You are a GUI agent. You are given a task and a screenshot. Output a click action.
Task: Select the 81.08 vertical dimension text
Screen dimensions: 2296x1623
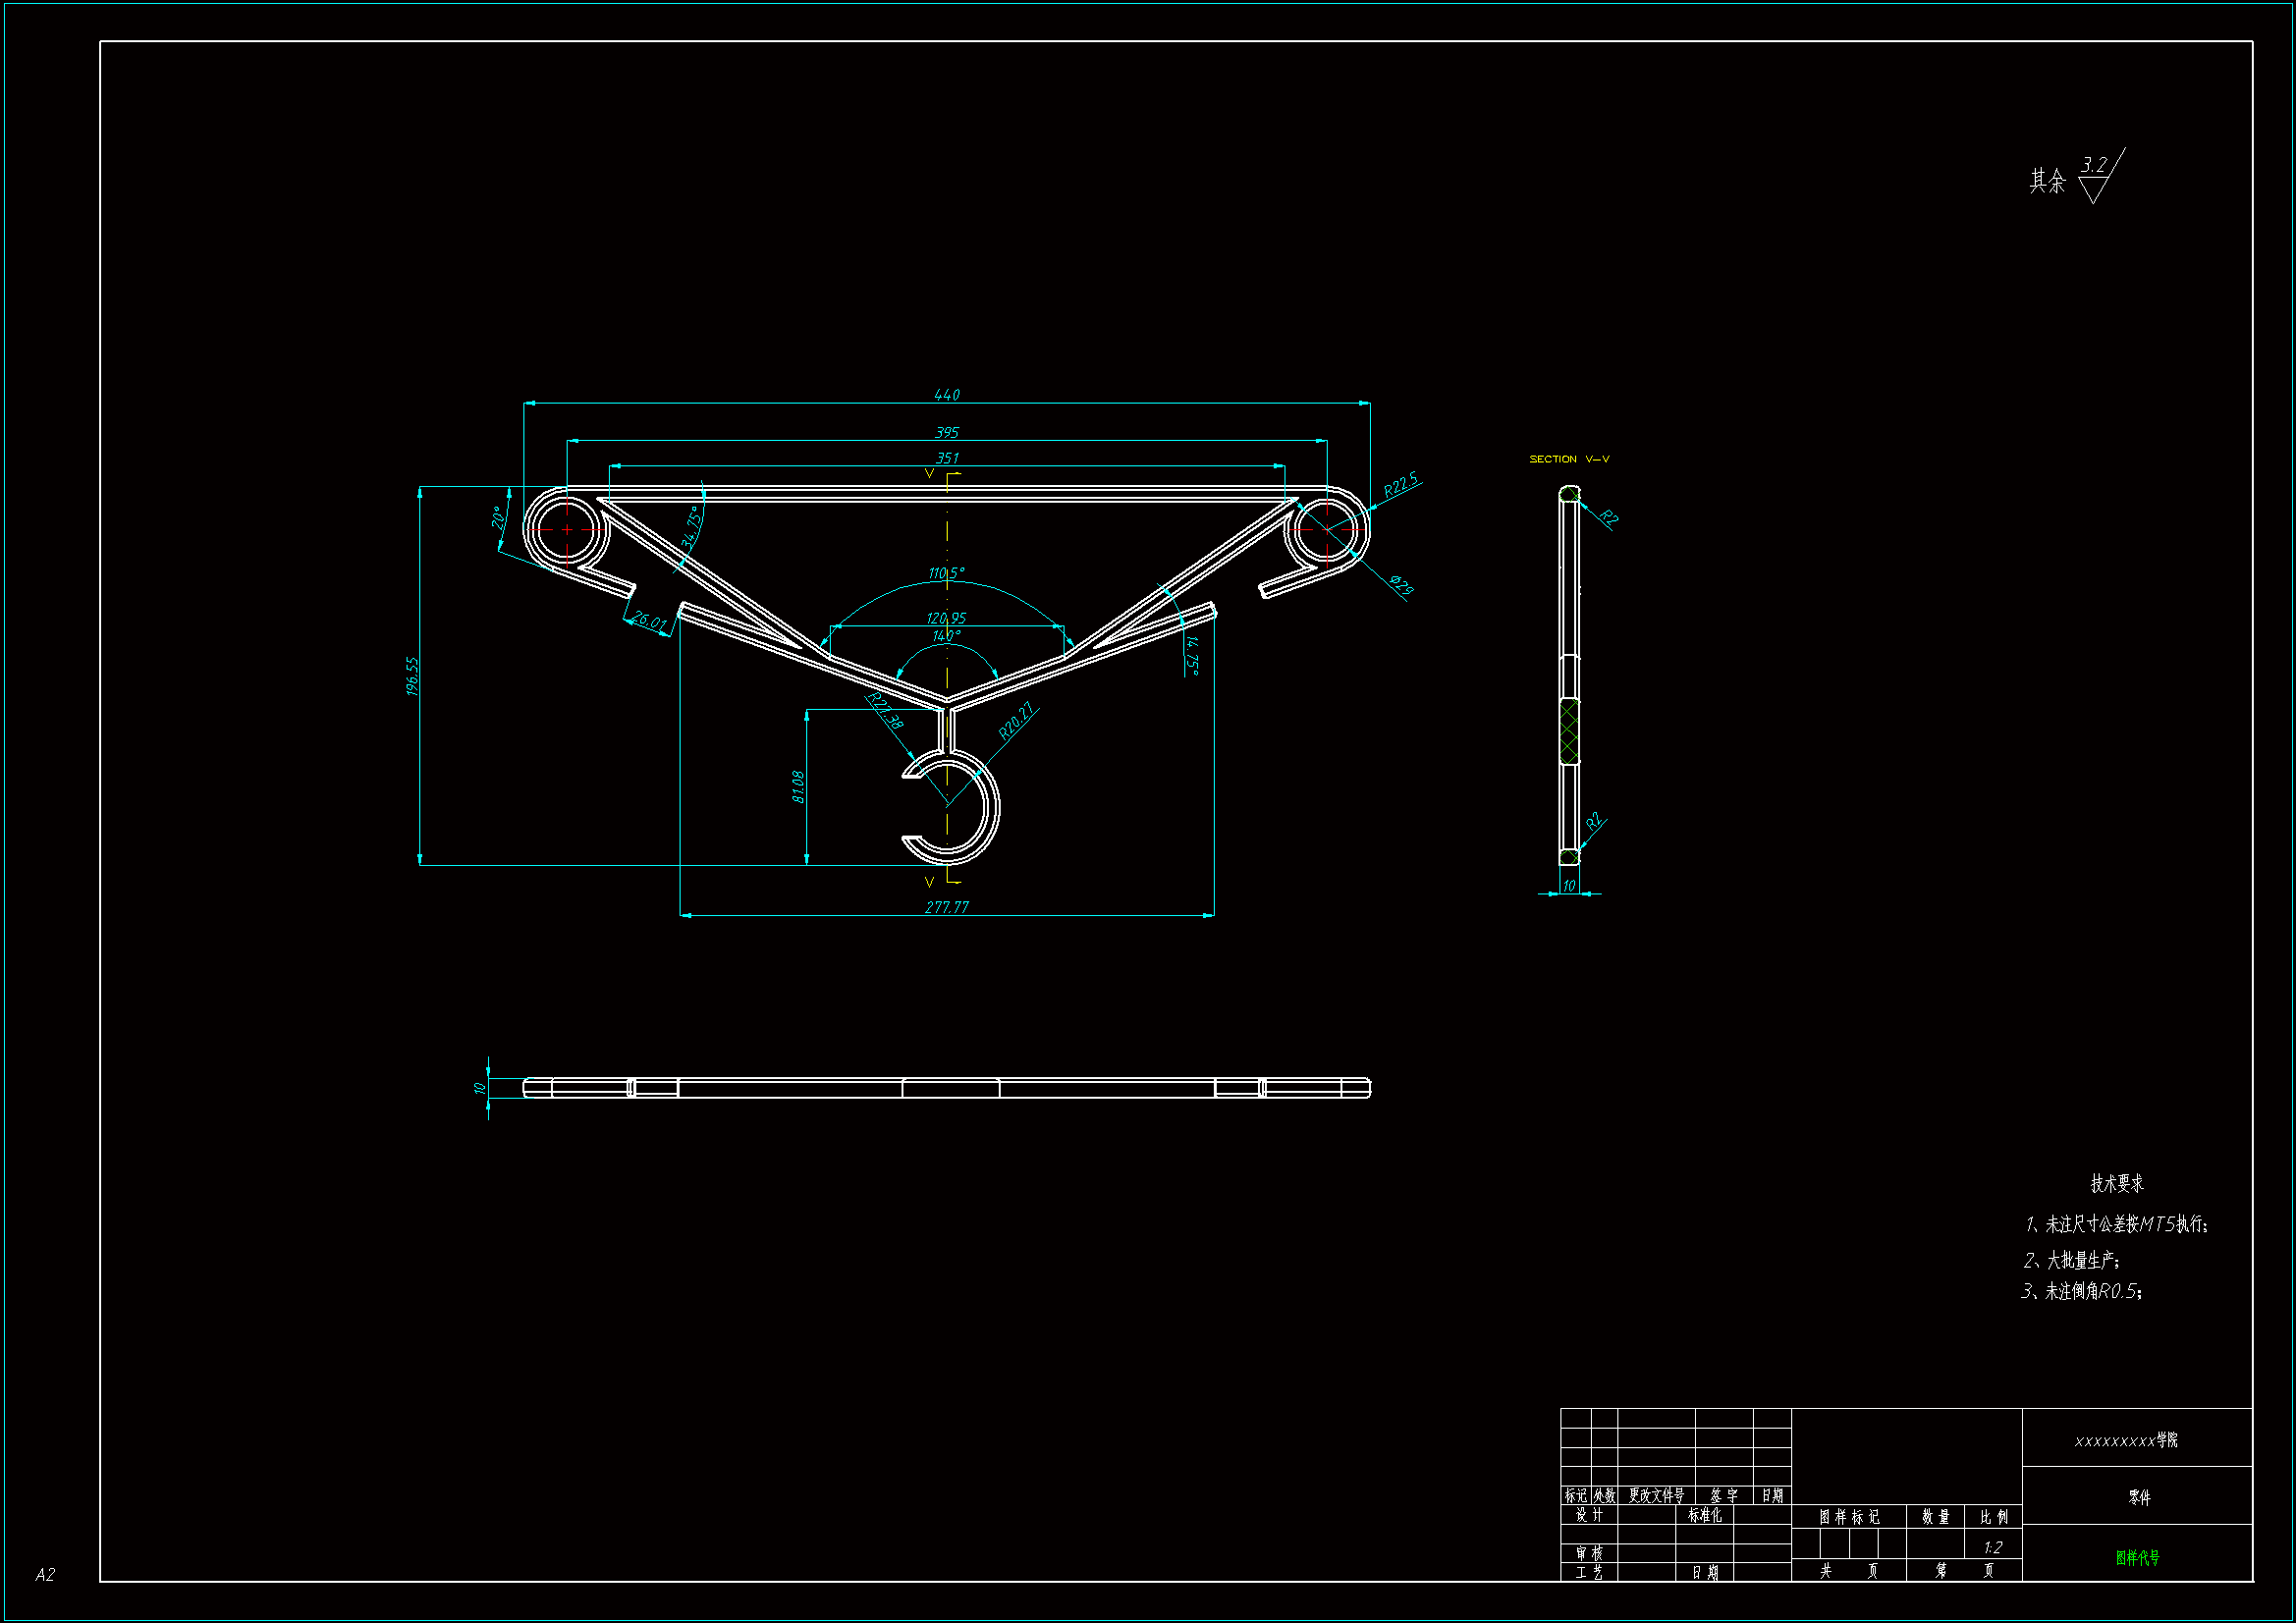point(797,786)
